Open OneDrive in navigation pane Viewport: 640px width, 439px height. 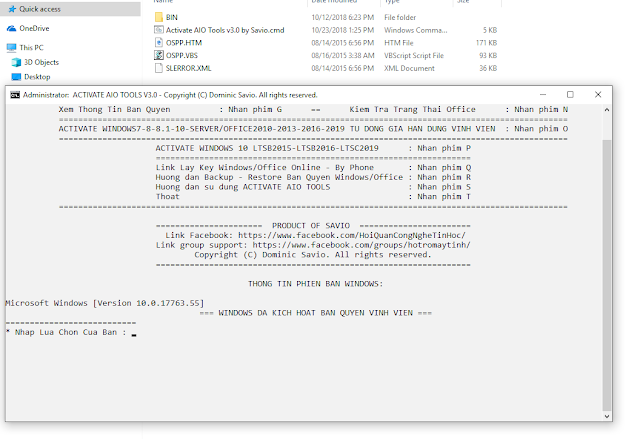pos(34,28)
